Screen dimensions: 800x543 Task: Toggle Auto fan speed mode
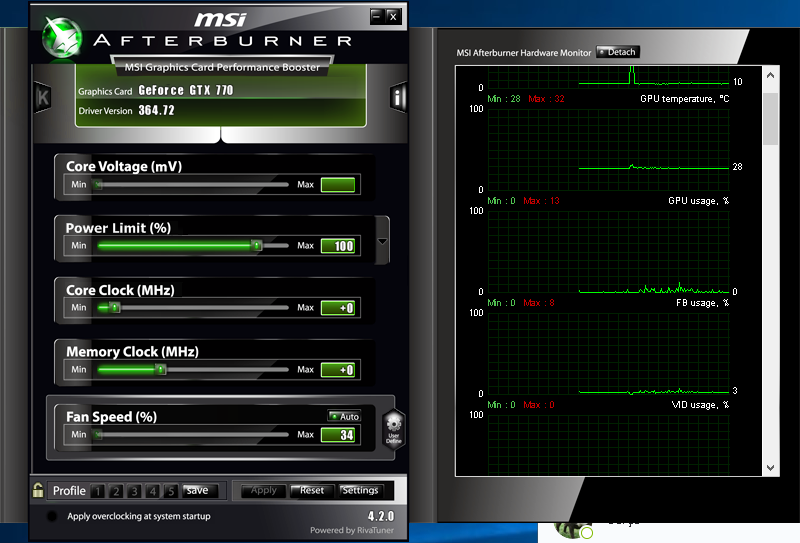[344, 416]
